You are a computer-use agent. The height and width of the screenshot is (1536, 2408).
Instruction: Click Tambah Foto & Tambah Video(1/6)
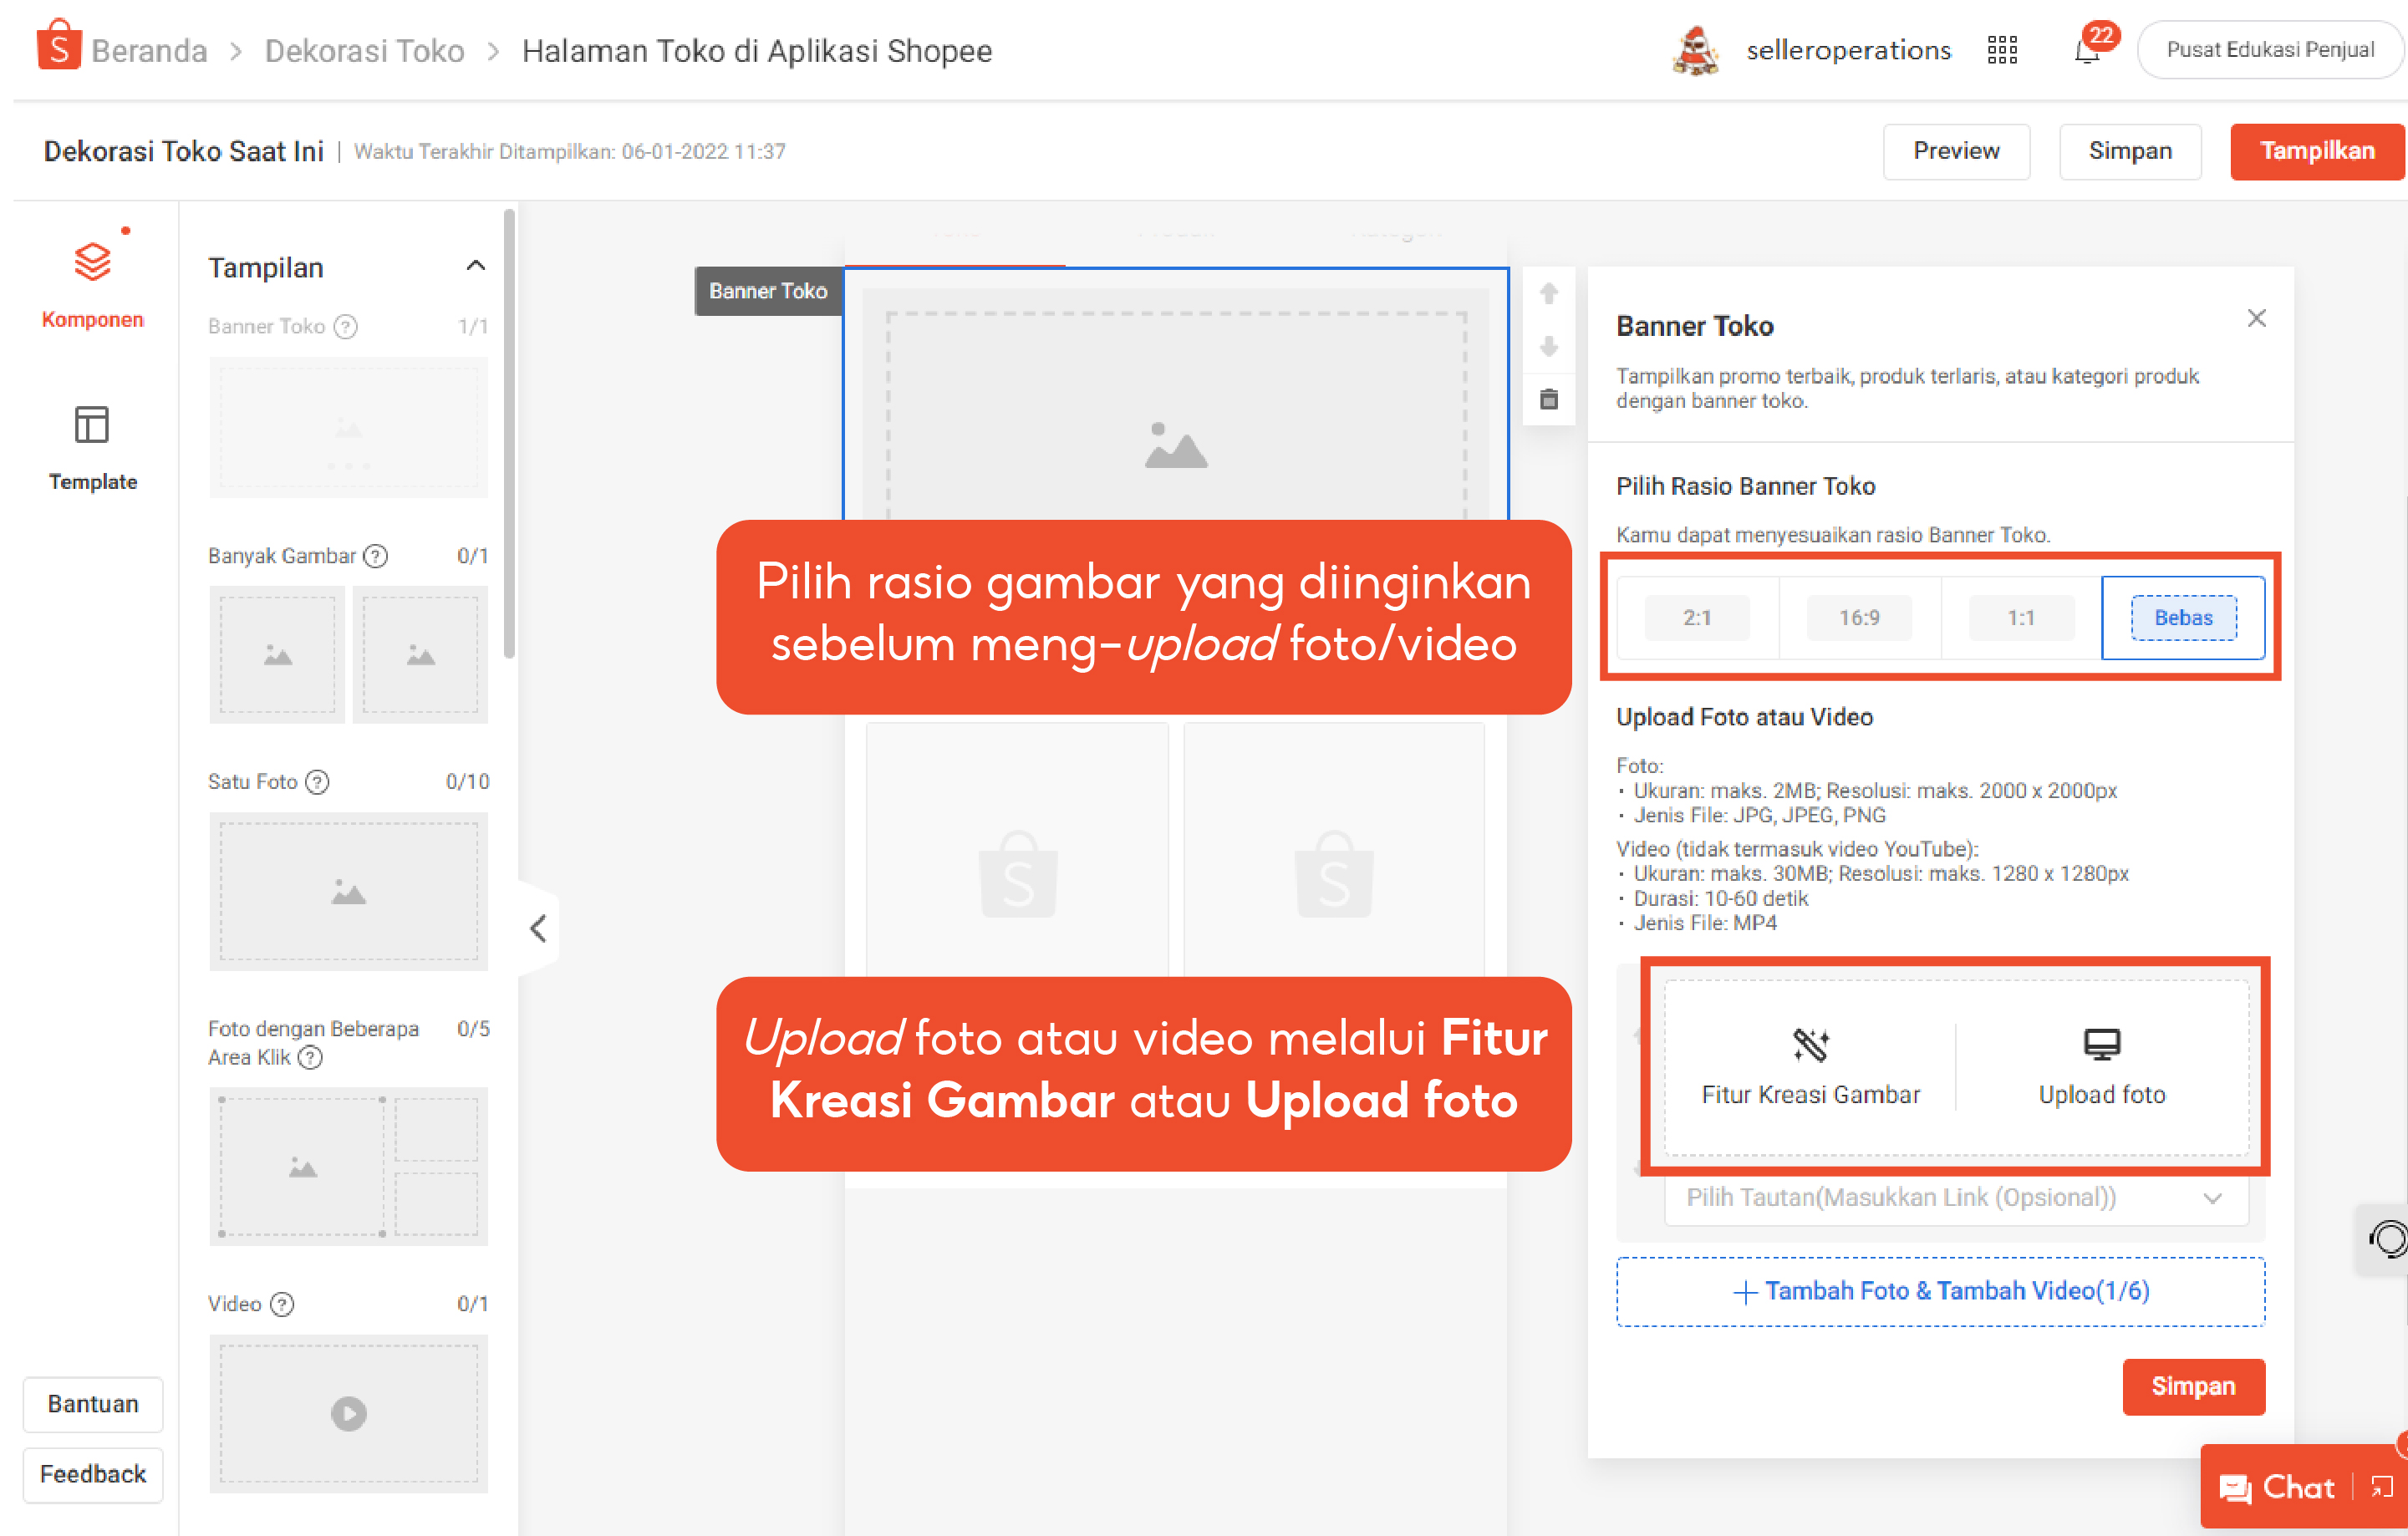pos(1940,1291)
